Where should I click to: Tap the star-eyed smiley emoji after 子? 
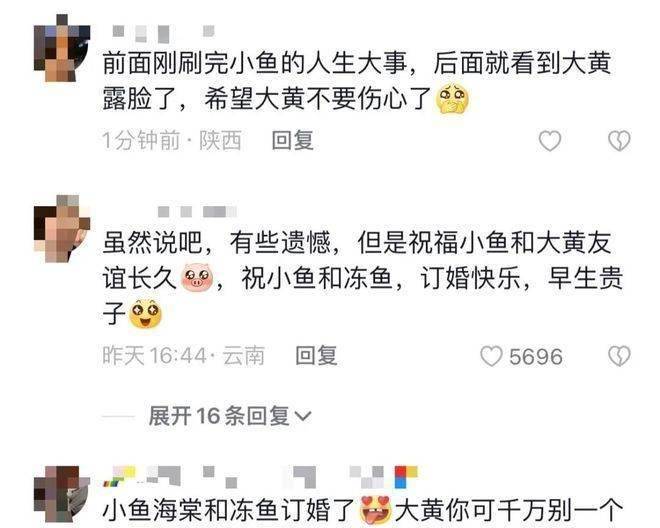(145, 314)
